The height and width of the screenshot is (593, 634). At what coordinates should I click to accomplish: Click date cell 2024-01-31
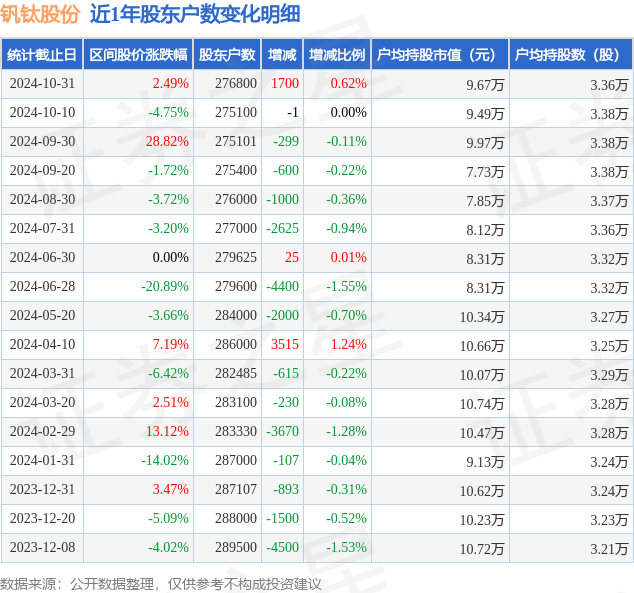coord(42,460)
